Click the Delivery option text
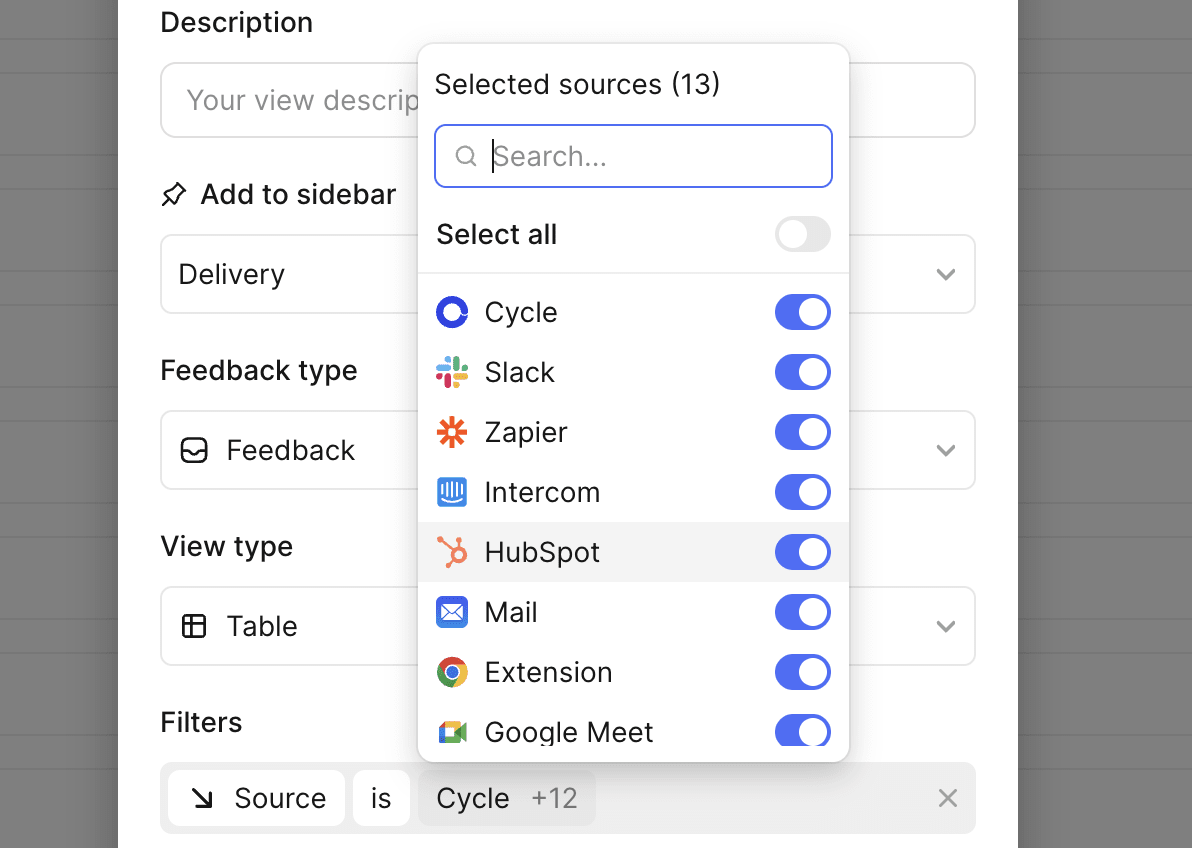 232,274
